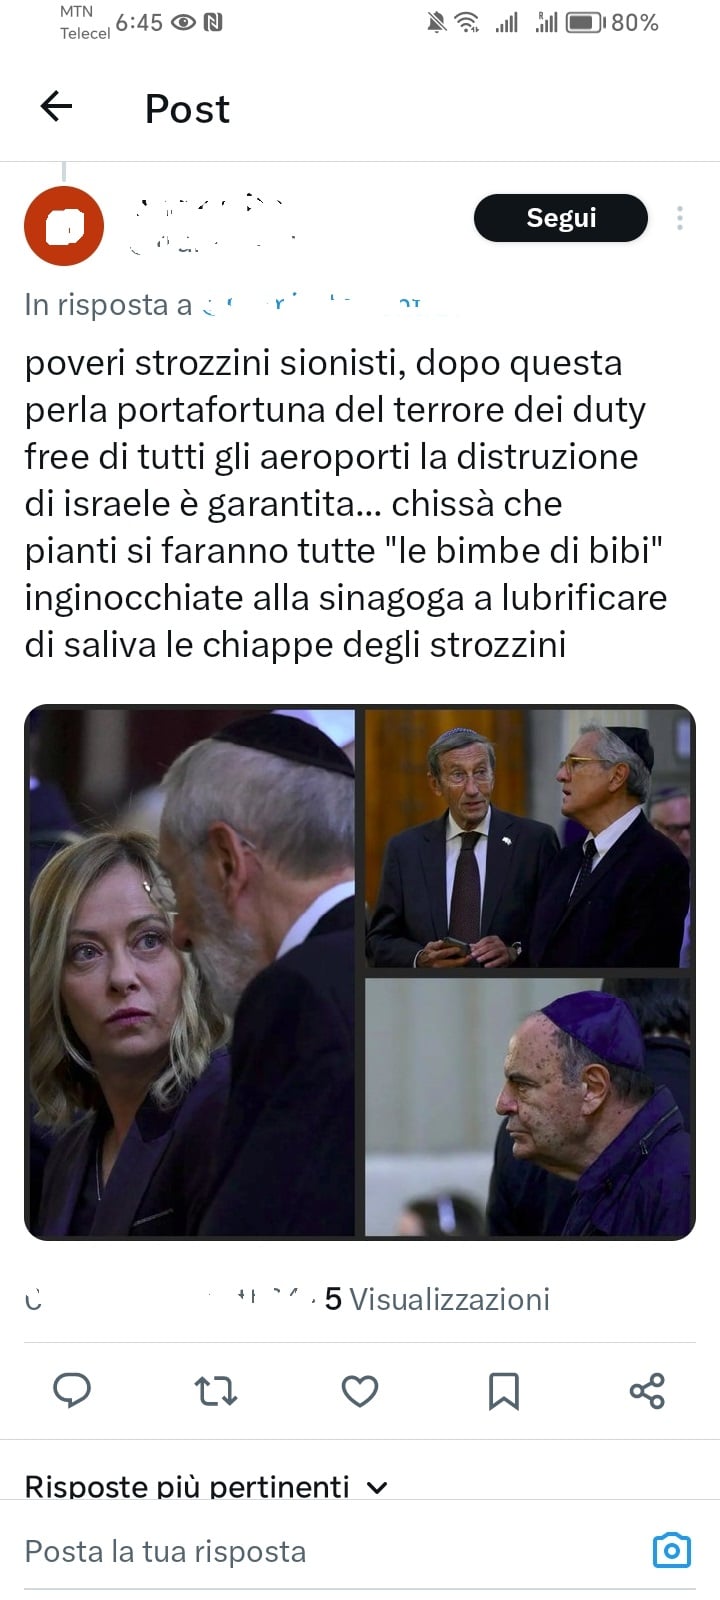Screen dimensions: 720x1600
Task: Open the large left photo thumbnail
Action: [x=190, y=973]
